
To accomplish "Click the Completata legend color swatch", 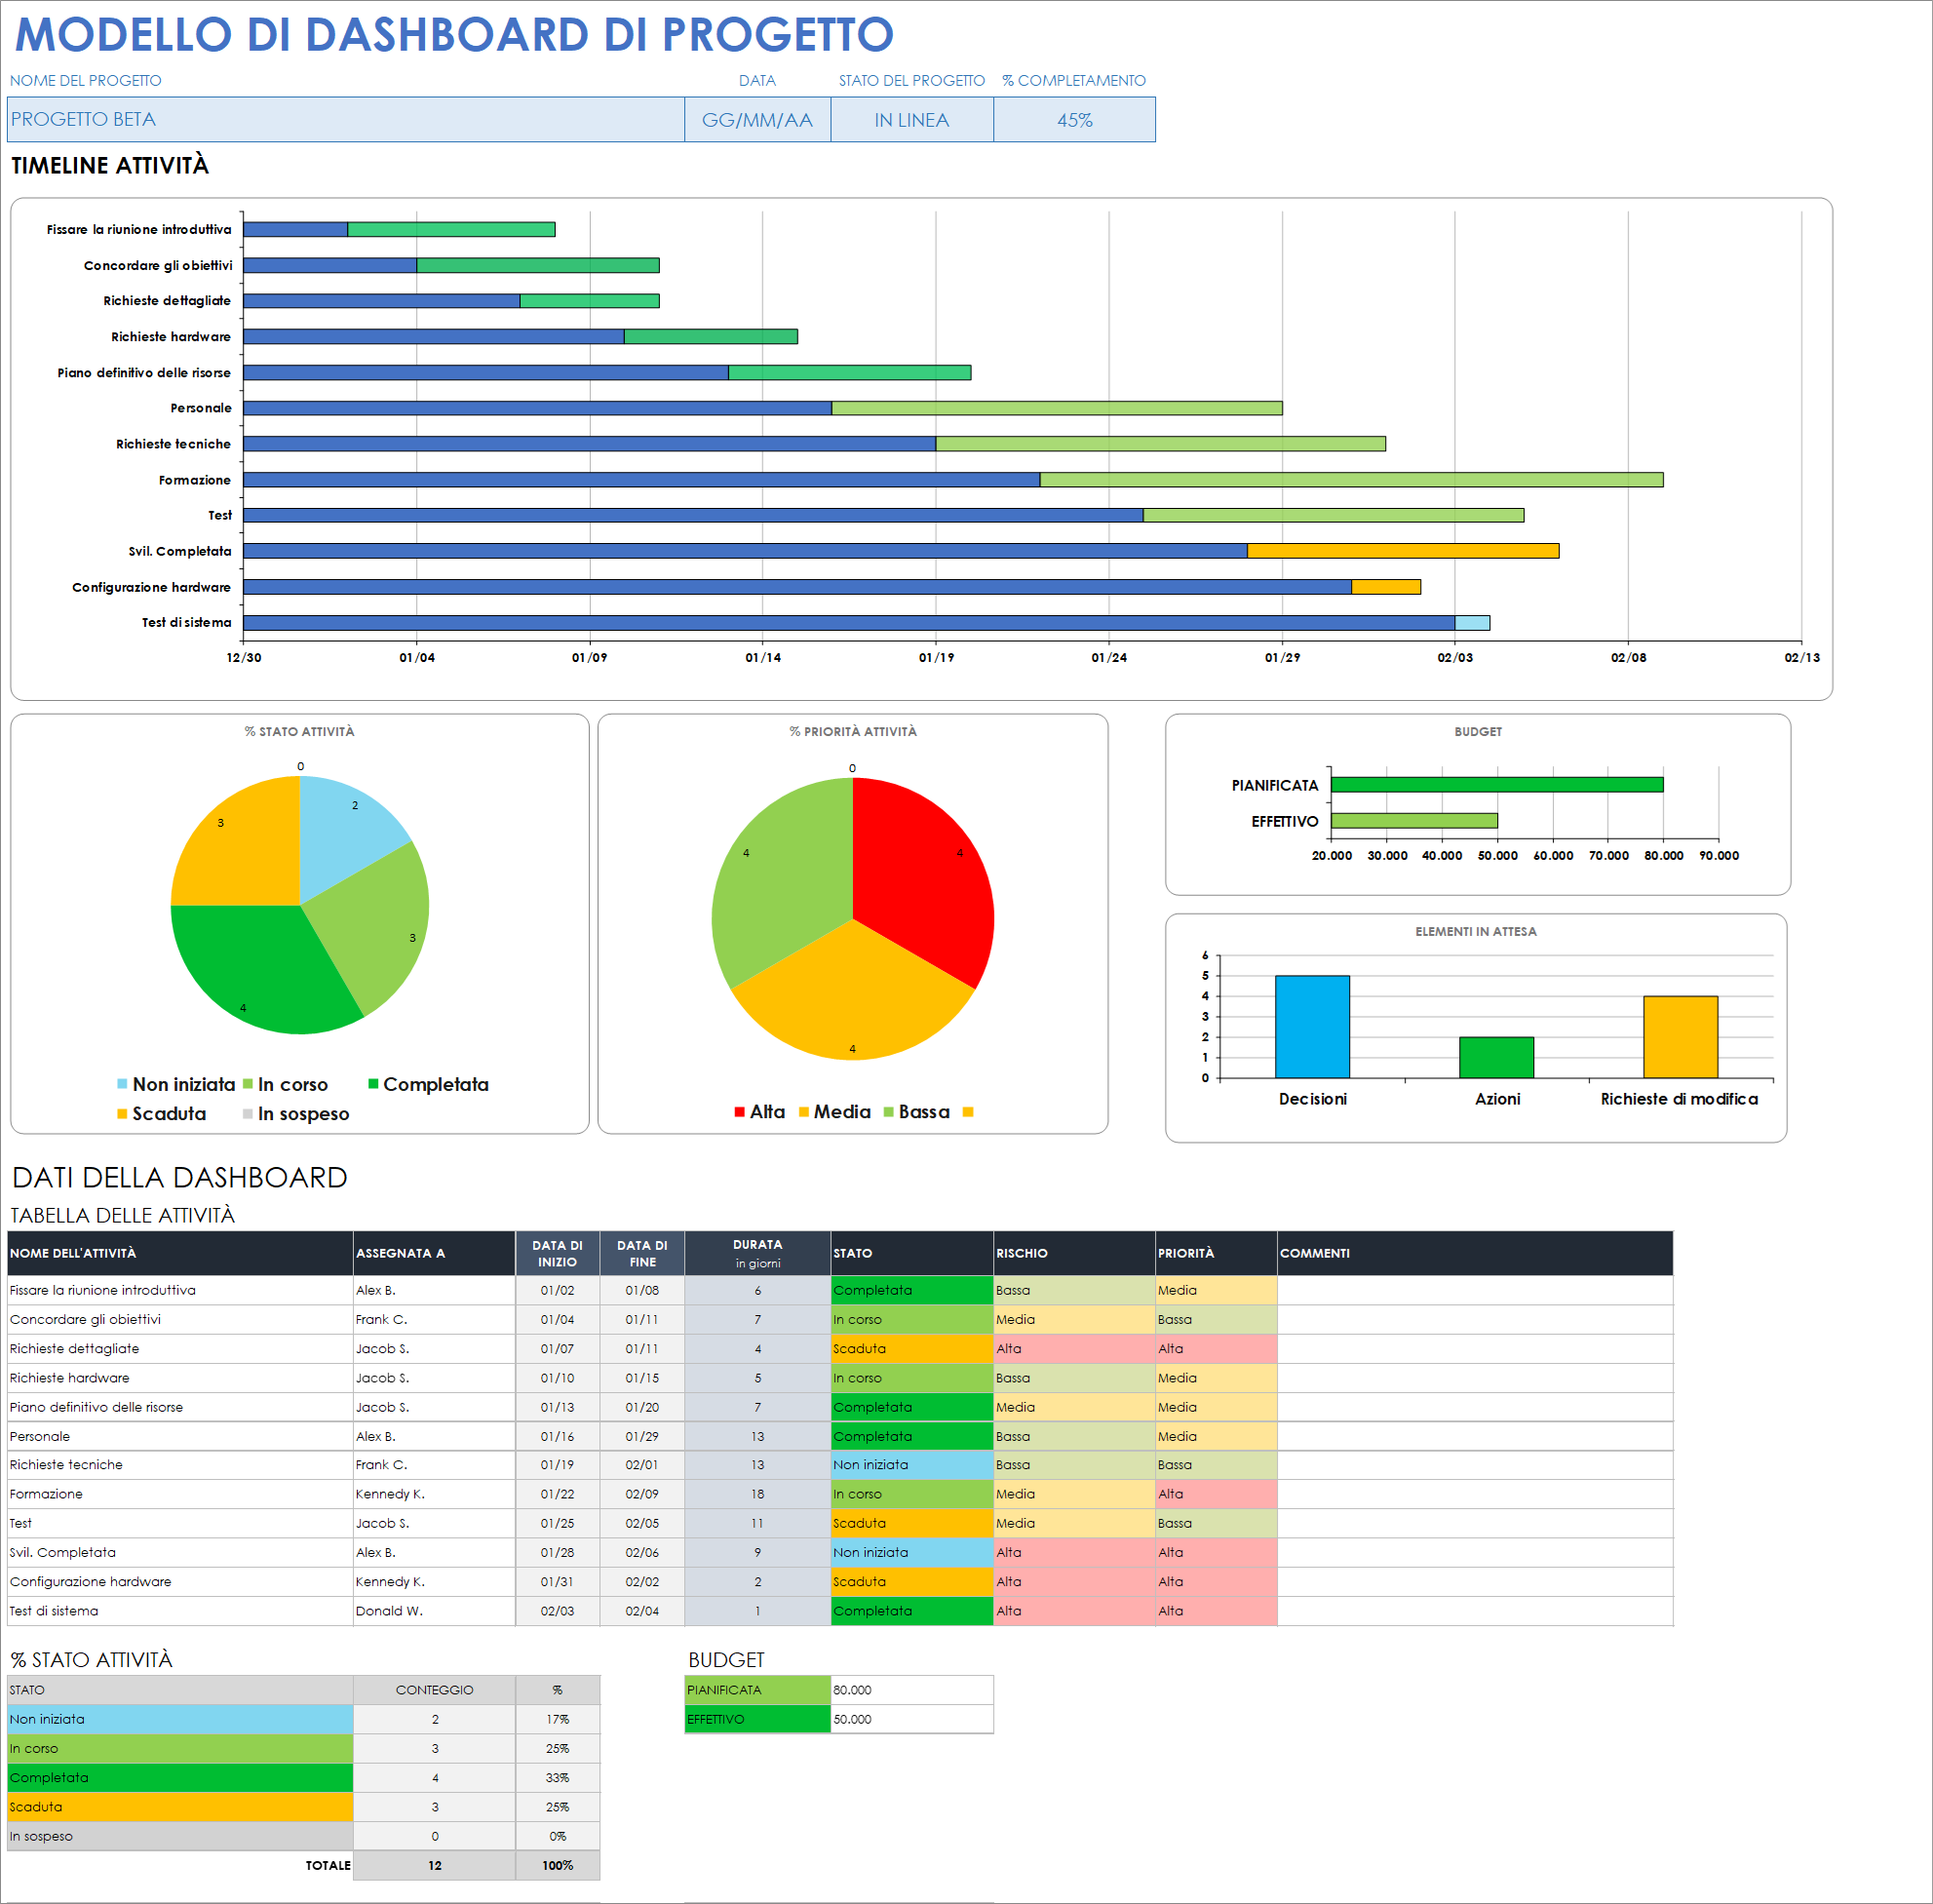I will click(x=373, y=1084).
